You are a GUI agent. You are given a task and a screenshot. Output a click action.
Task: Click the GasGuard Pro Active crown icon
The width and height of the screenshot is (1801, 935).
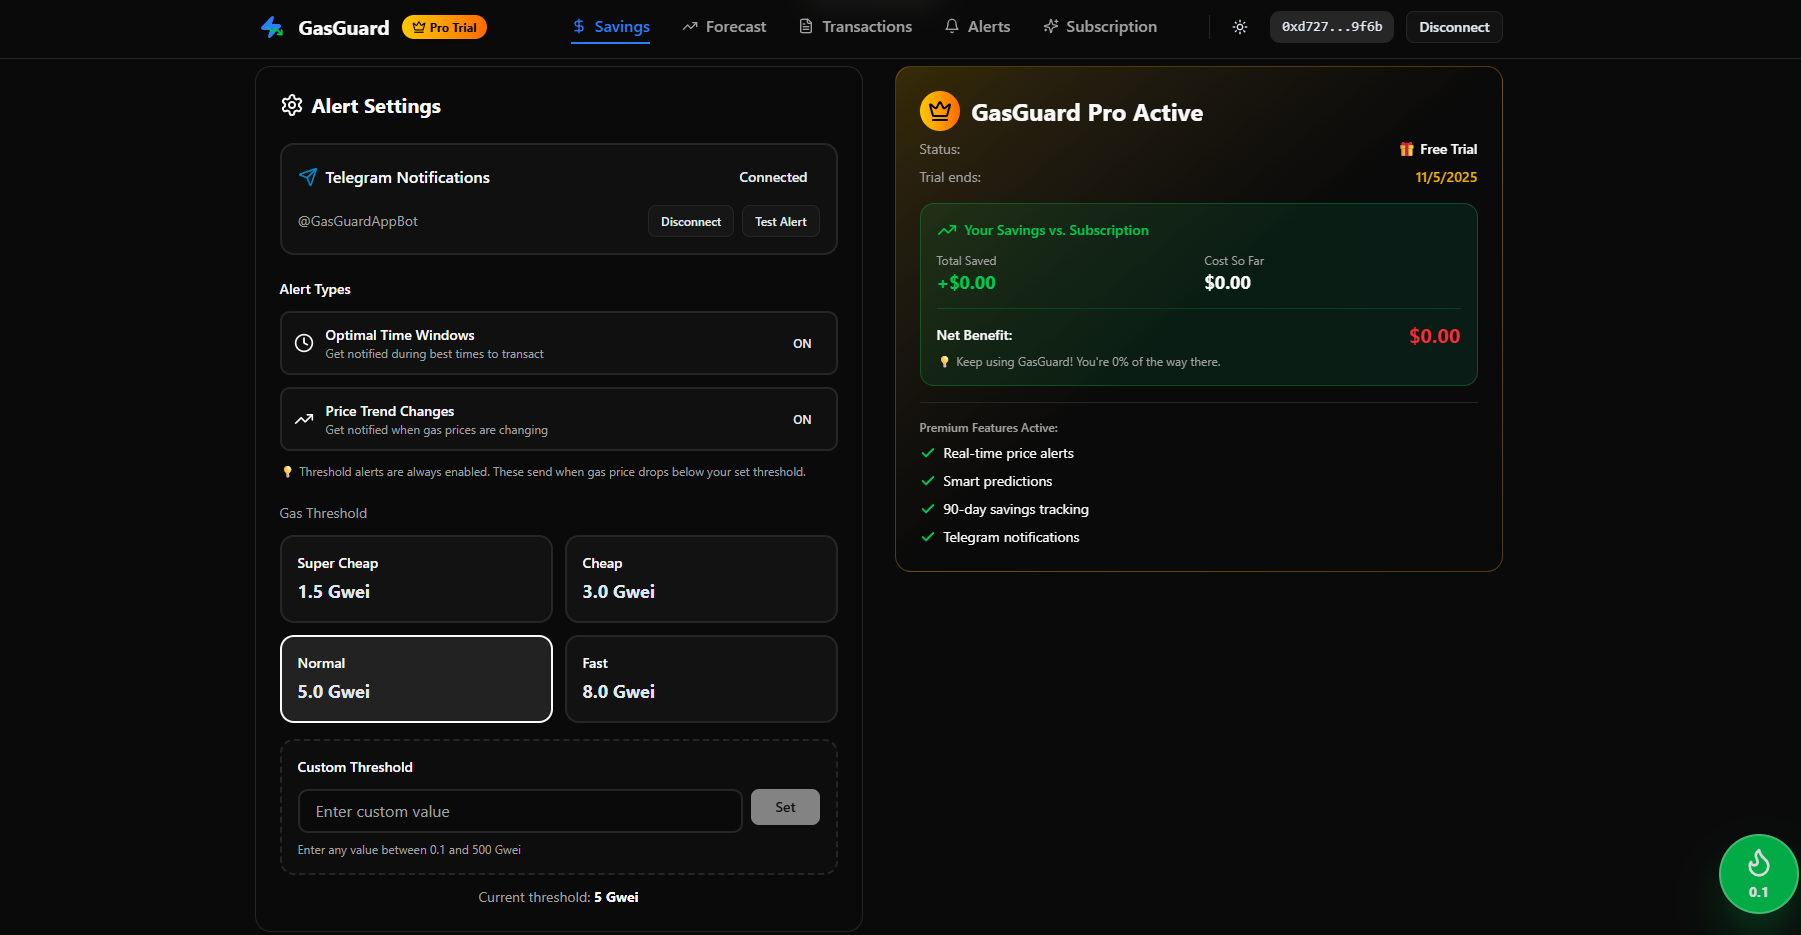[x=939, y=111]
